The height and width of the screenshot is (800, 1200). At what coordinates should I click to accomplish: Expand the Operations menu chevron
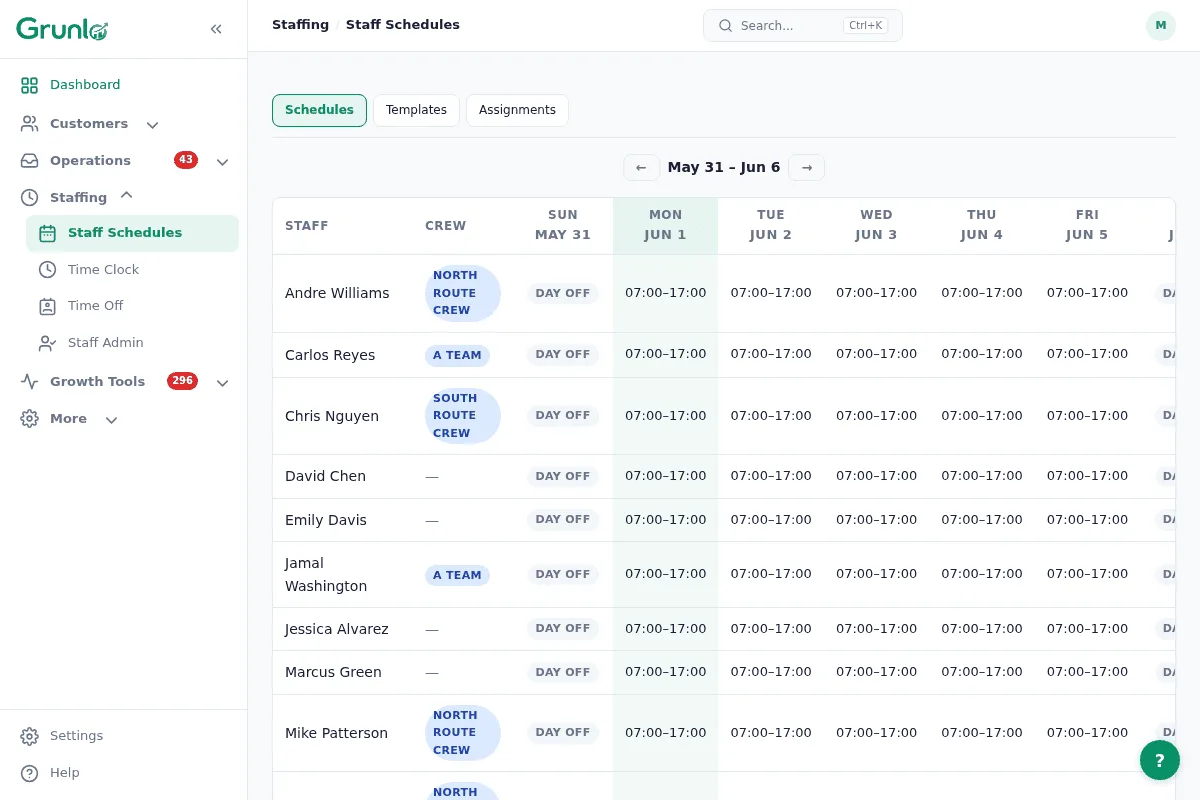click(x=222, y=162)
